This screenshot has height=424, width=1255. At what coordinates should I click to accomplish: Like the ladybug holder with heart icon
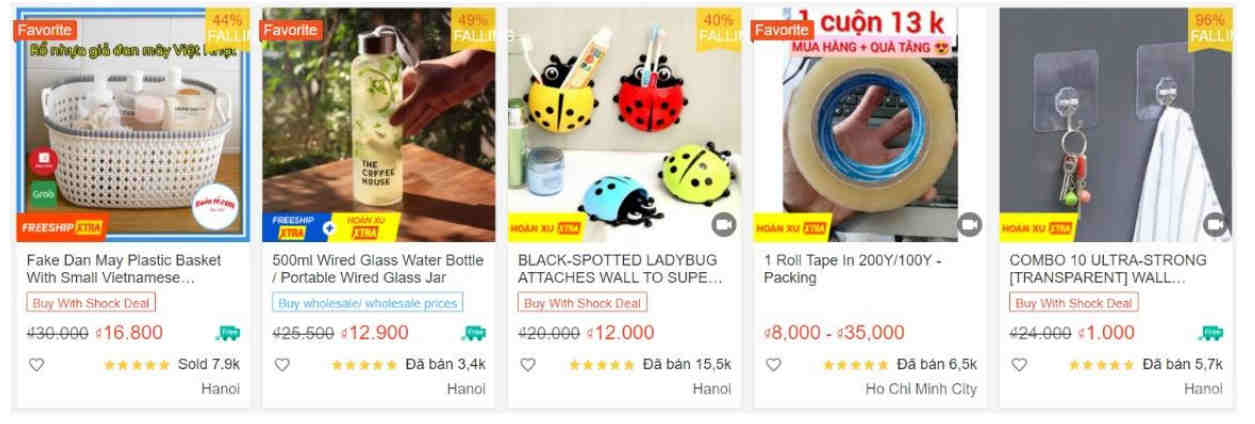tap(528, 365)
